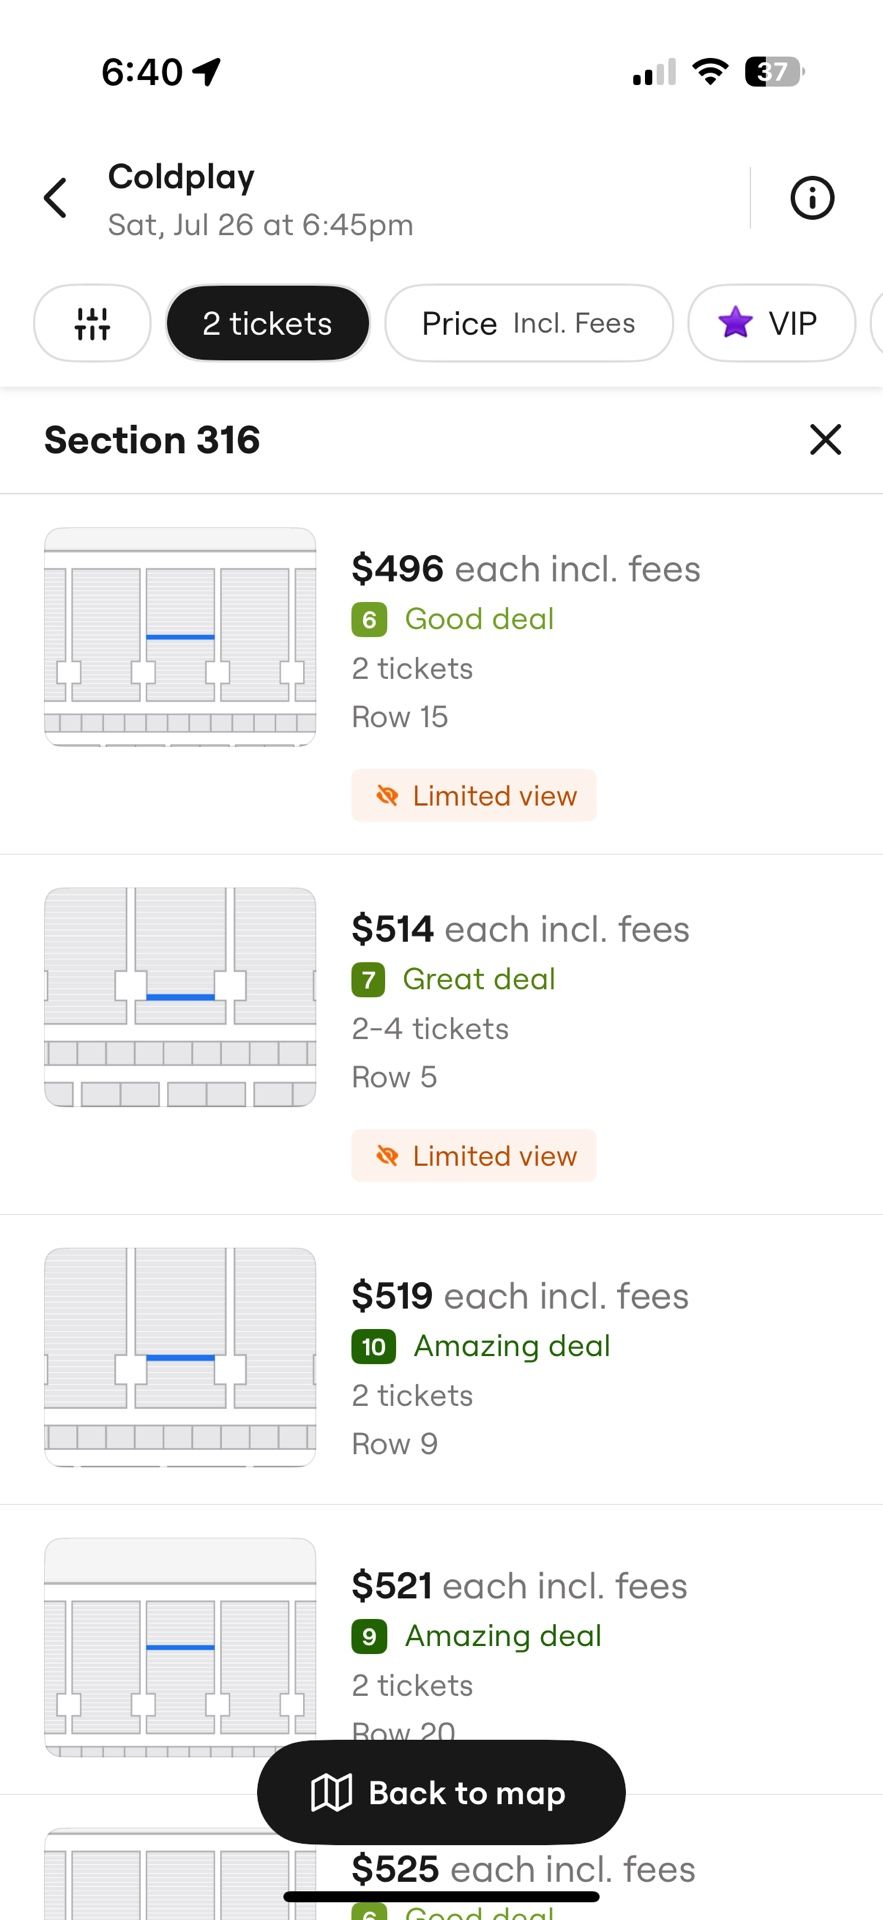Select the $519 Row 9 listing
This screenshot has width=883, height=1920.
[441, 1360]
